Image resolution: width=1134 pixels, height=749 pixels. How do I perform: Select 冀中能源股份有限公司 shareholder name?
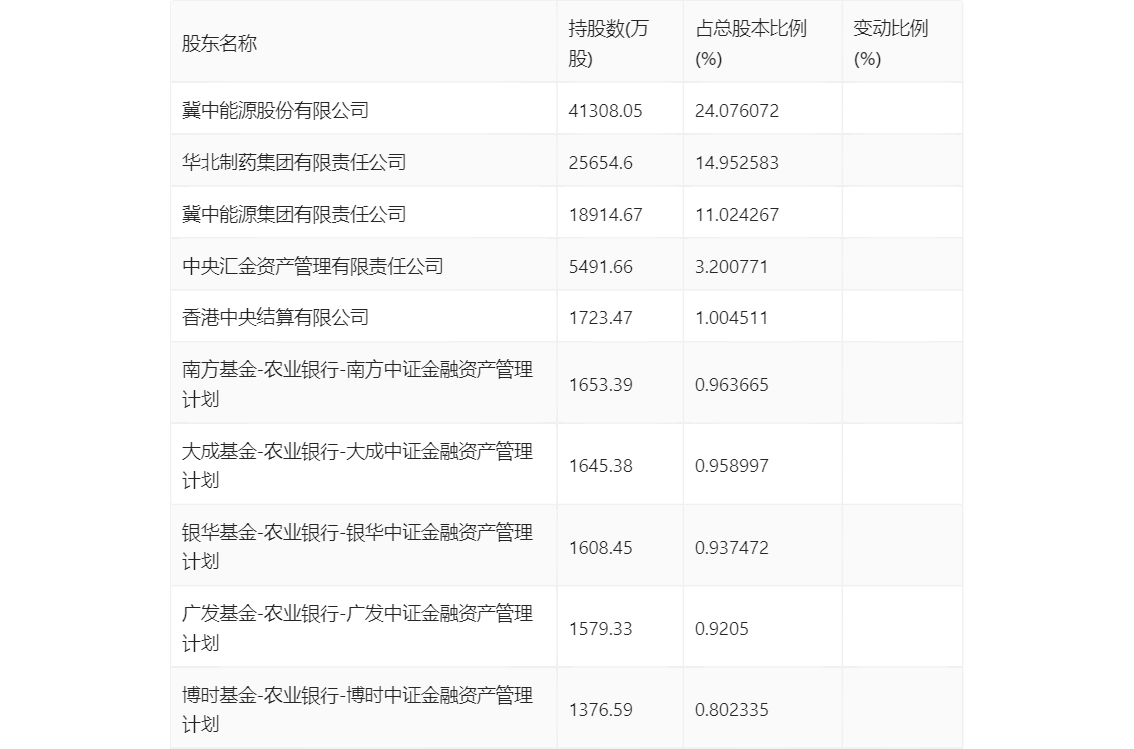tap(276, 111)
